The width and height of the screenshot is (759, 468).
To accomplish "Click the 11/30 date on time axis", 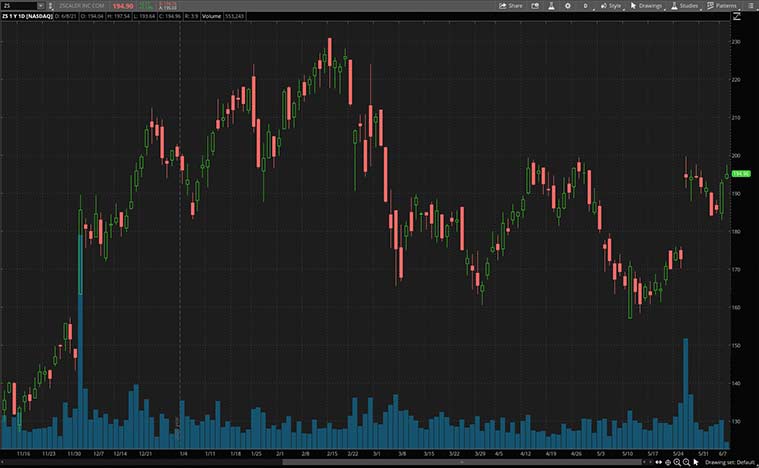I will 74,454.
